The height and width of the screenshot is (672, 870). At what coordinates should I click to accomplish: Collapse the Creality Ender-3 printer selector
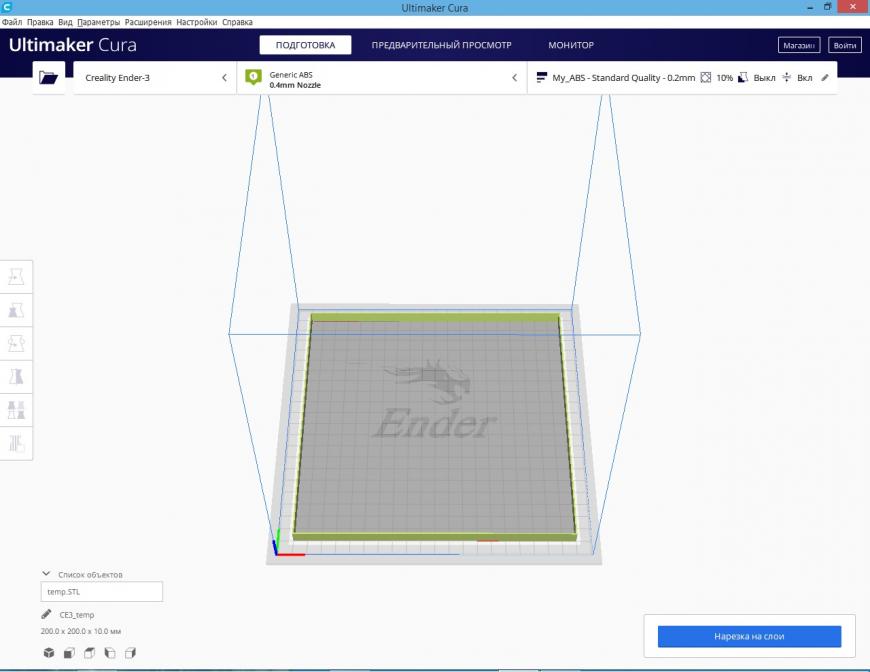point(224,78)
